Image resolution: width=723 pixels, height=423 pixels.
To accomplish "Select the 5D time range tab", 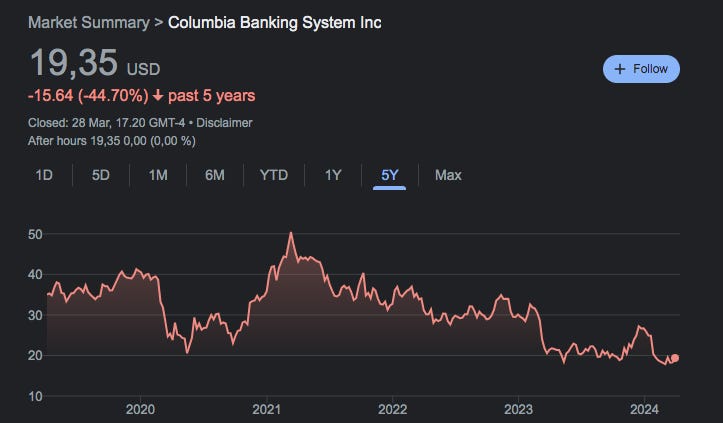I will (101, 175).
